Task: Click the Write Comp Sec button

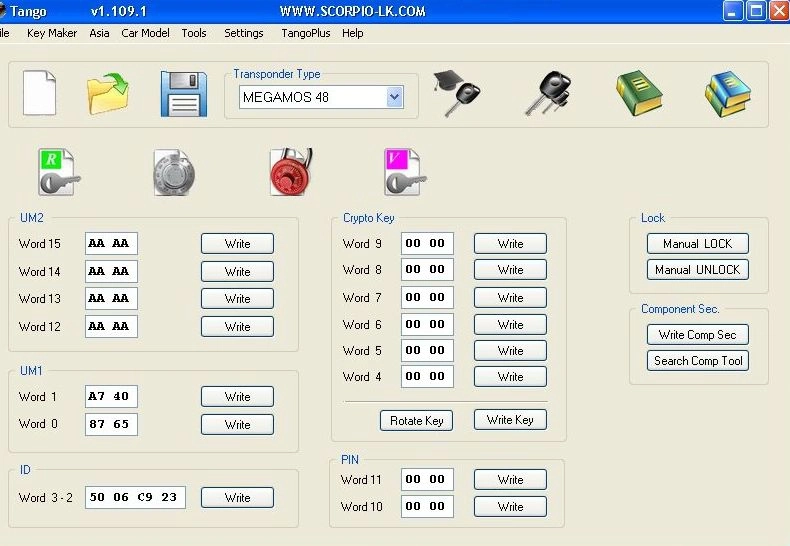Action: pyautogui.click(x=698, y=335)
